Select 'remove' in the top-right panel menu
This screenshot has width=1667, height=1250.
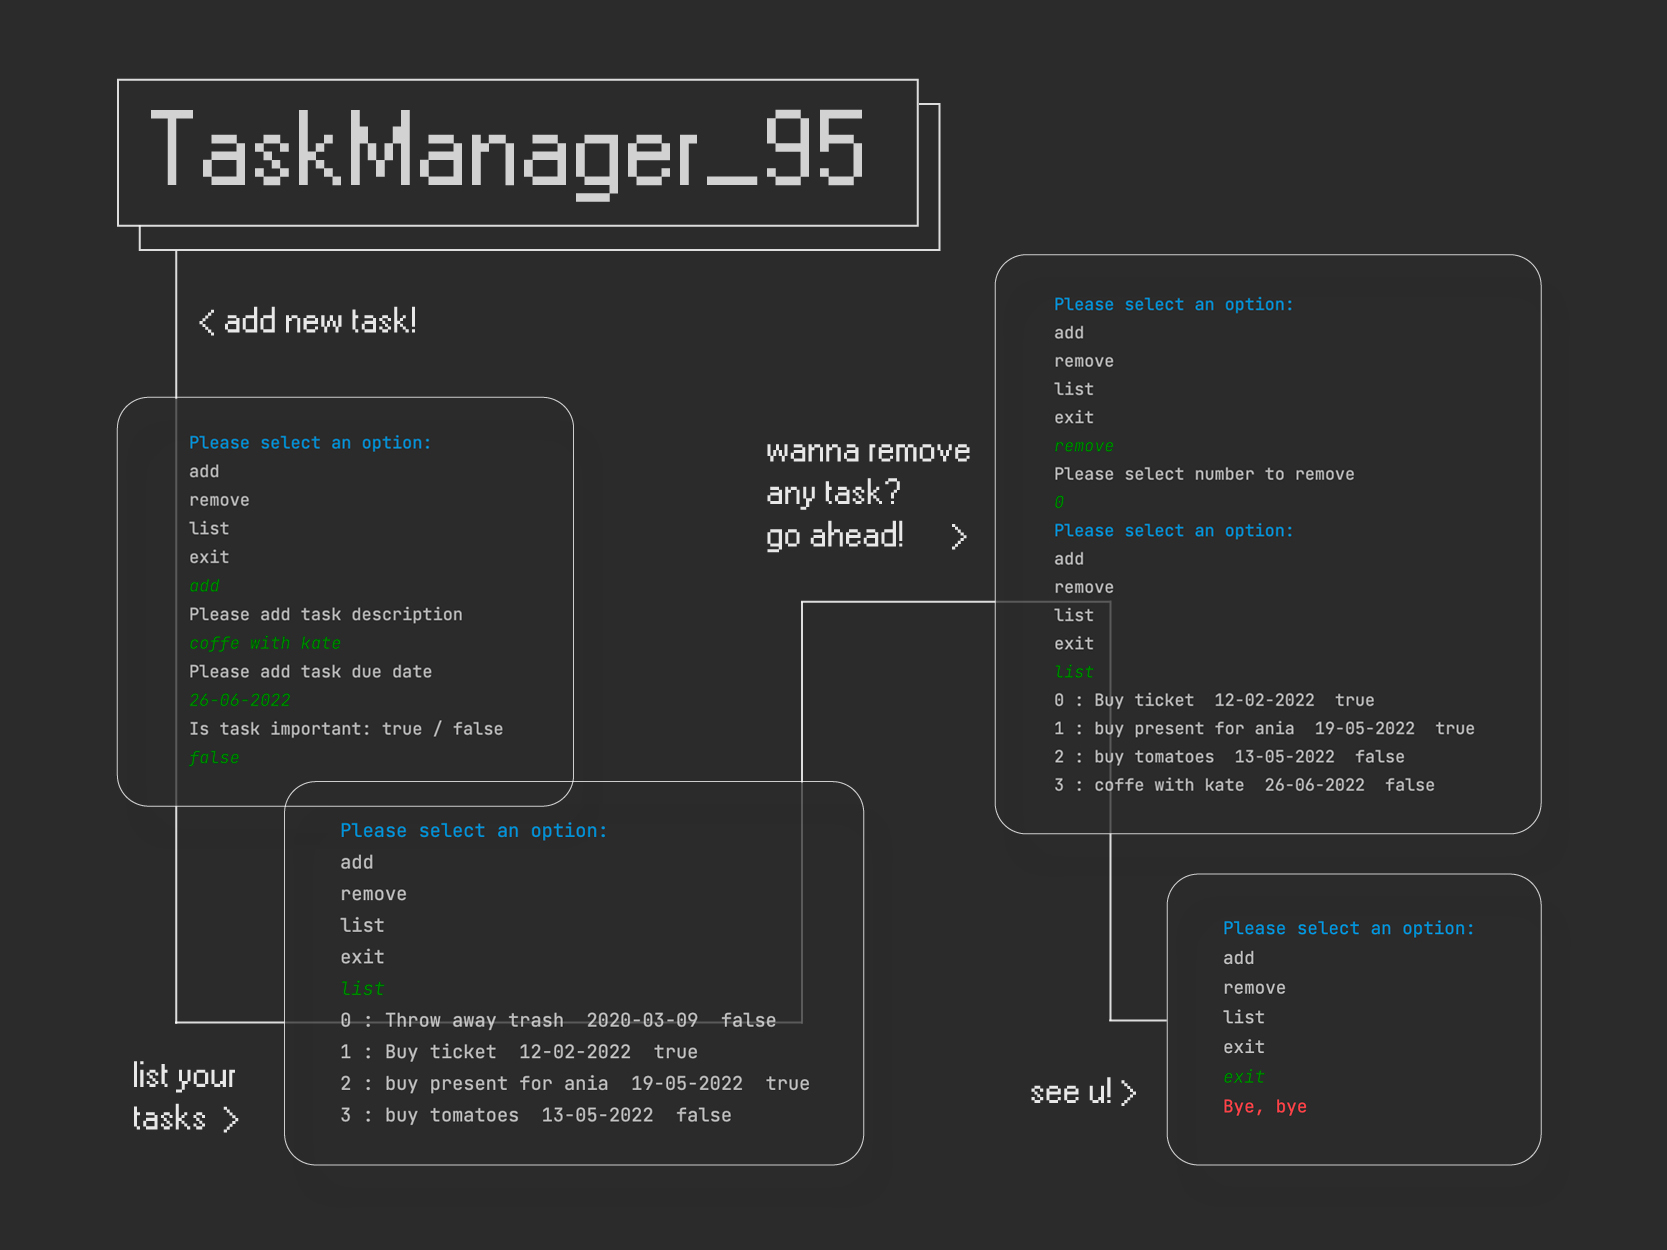tap(1083, 361)
